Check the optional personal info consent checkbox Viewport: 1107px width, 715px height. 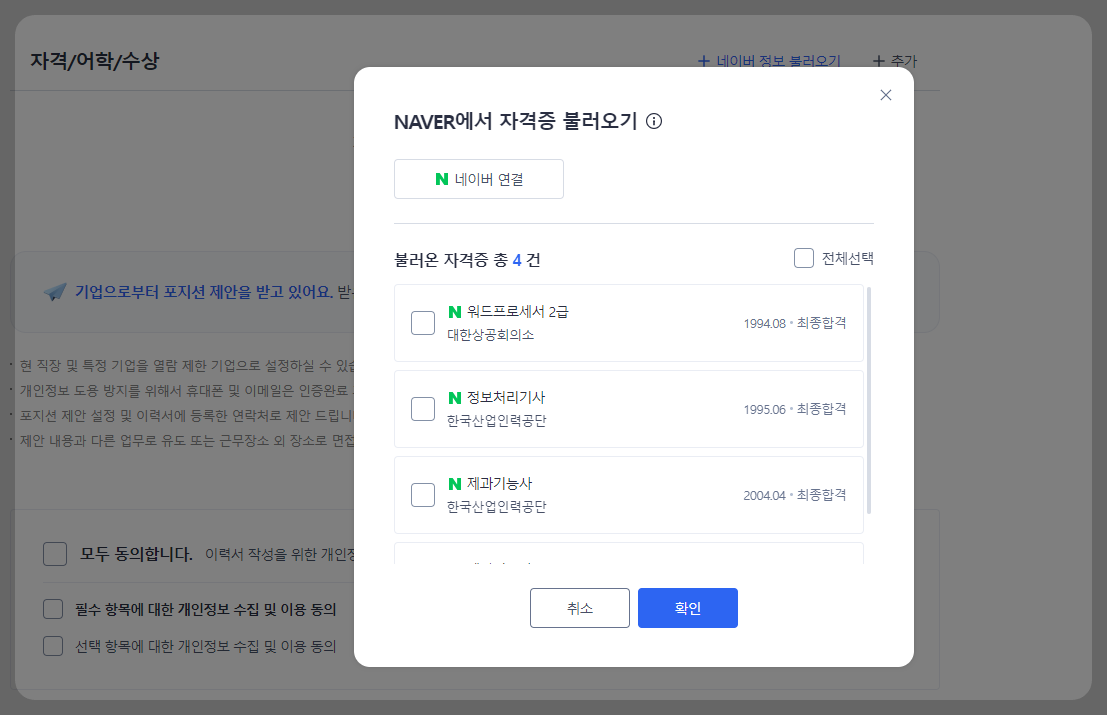point(53,647)
